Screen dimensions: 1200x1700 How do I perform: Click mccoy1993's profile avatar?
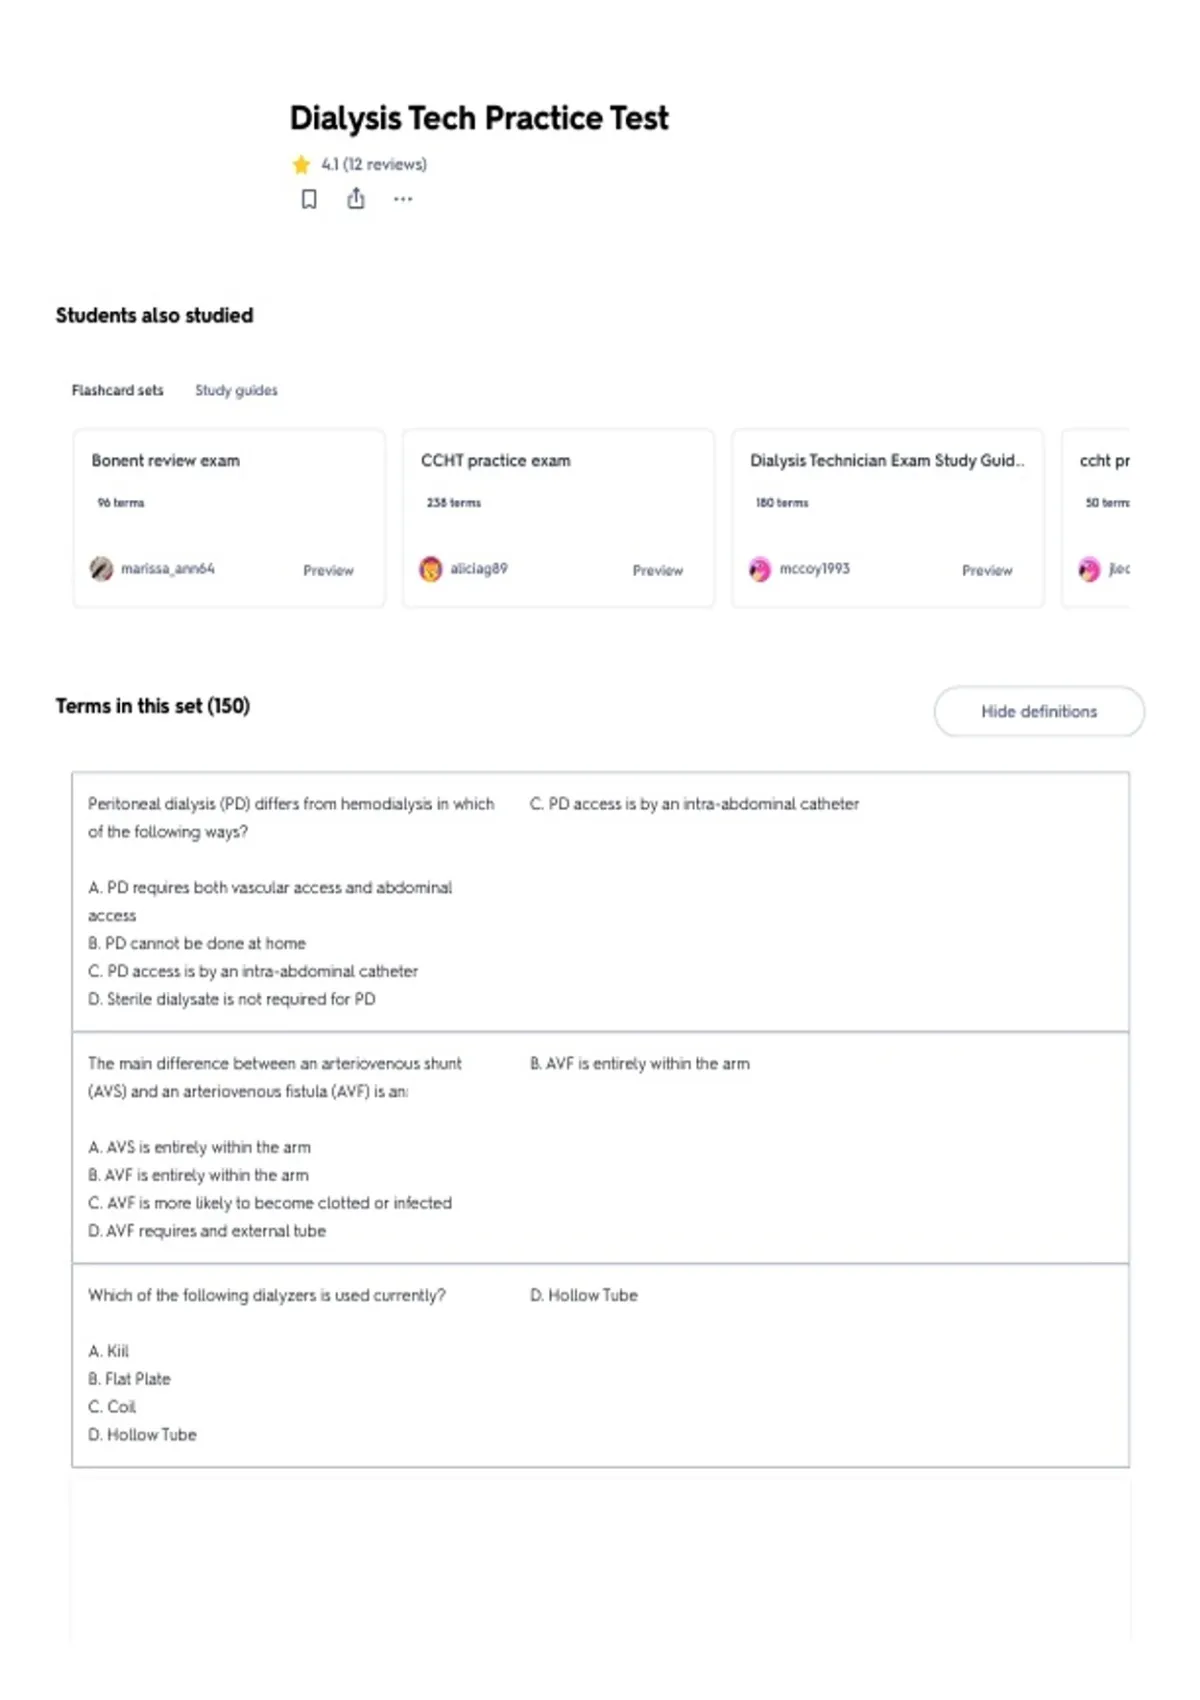(760, 569)
